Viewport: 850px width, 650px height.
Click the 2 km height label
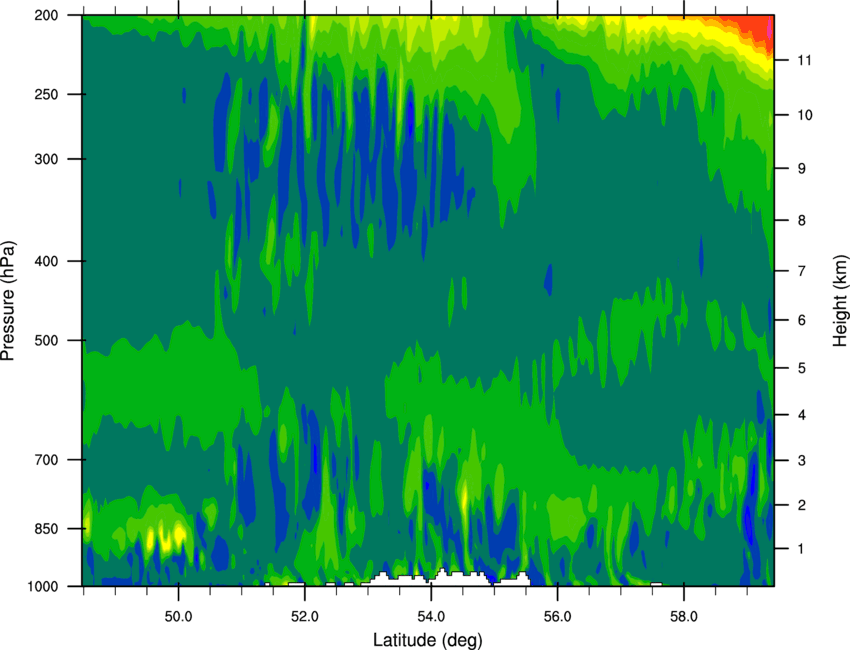(802, 505)
